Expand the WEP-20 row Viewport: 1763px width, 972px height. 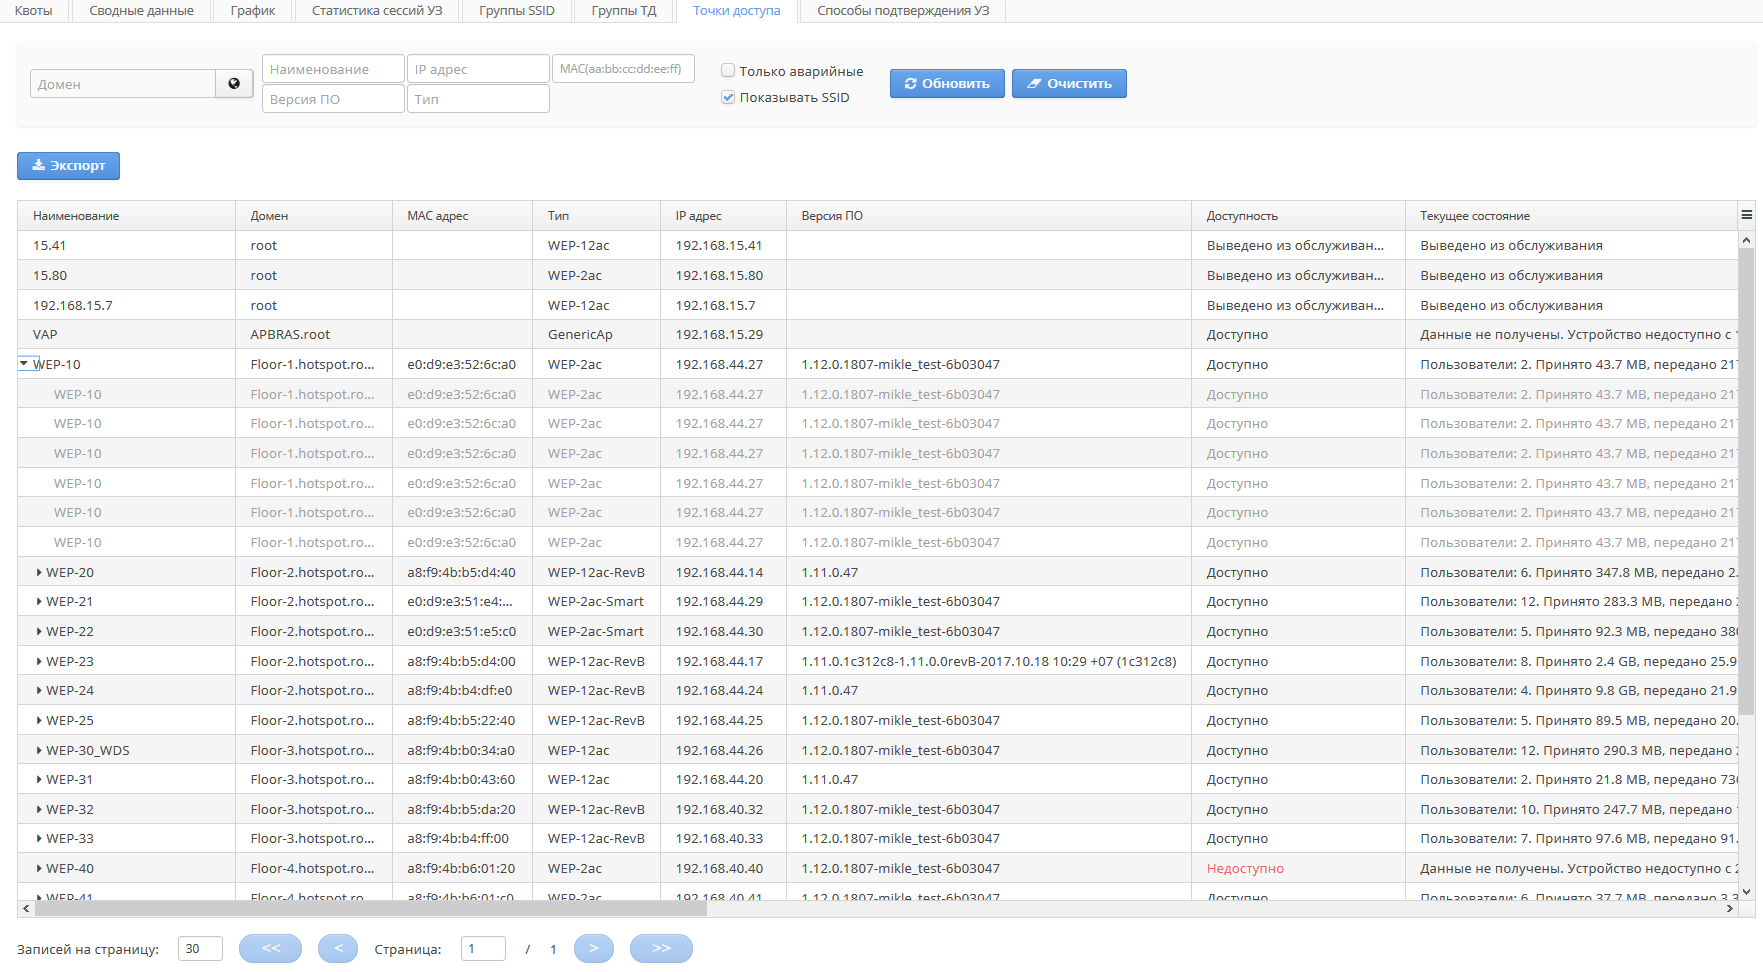(x=39, y=573)
